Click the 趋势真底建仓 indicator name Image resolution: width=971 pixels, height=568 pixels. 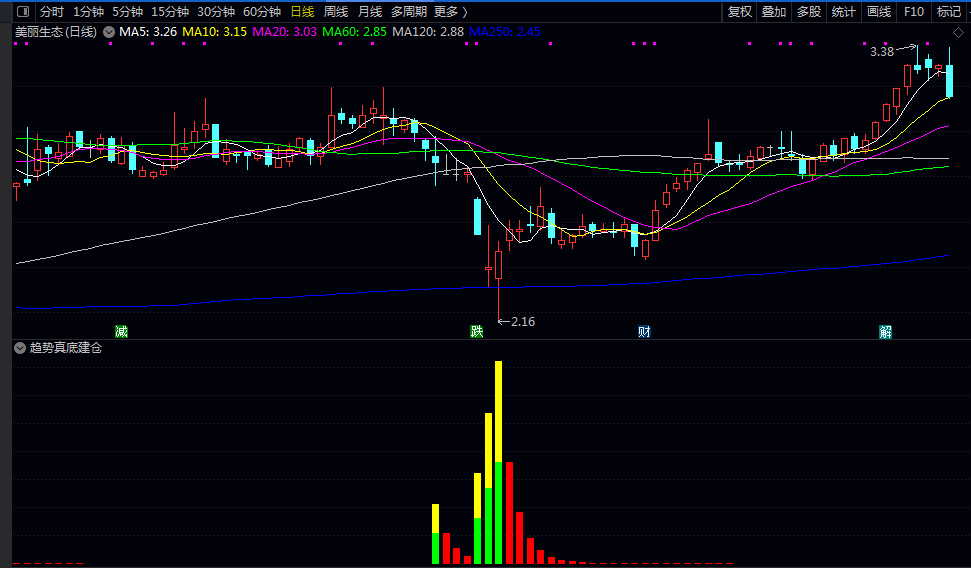66,348
